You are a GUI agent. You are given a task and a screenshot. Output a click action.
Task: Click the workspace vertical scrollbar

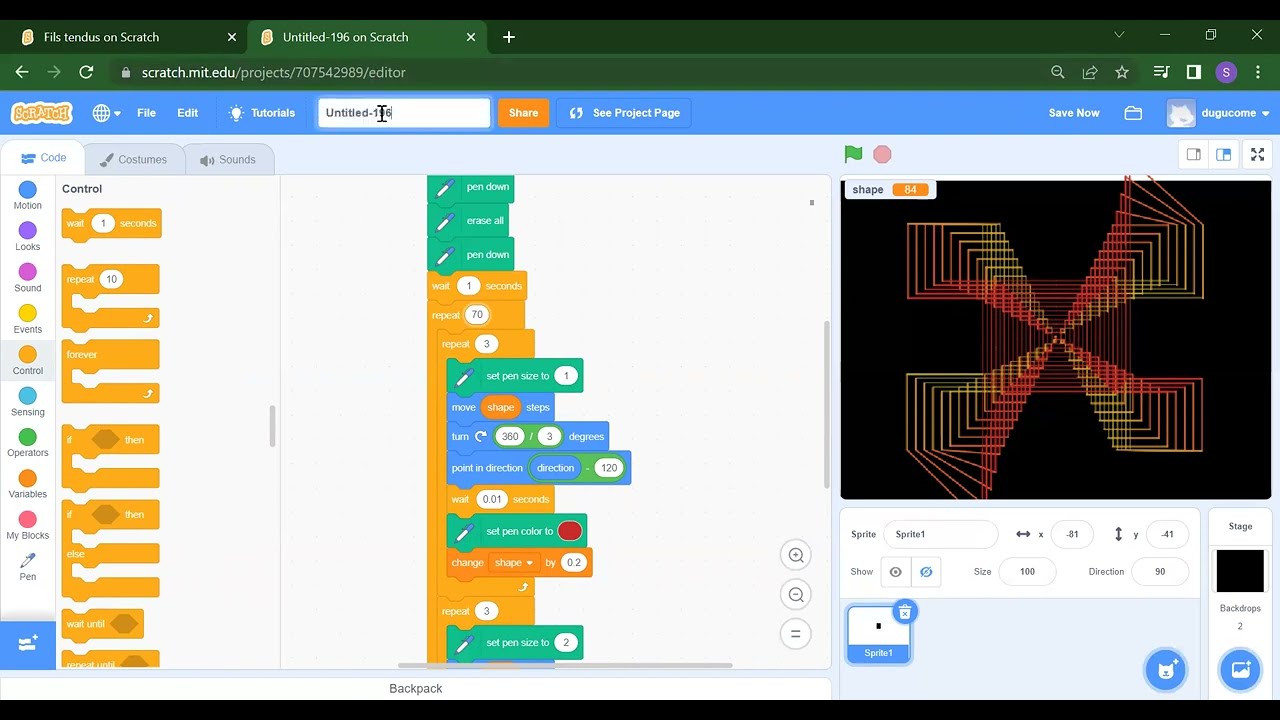pyautogui.click(x=826, y=404)
